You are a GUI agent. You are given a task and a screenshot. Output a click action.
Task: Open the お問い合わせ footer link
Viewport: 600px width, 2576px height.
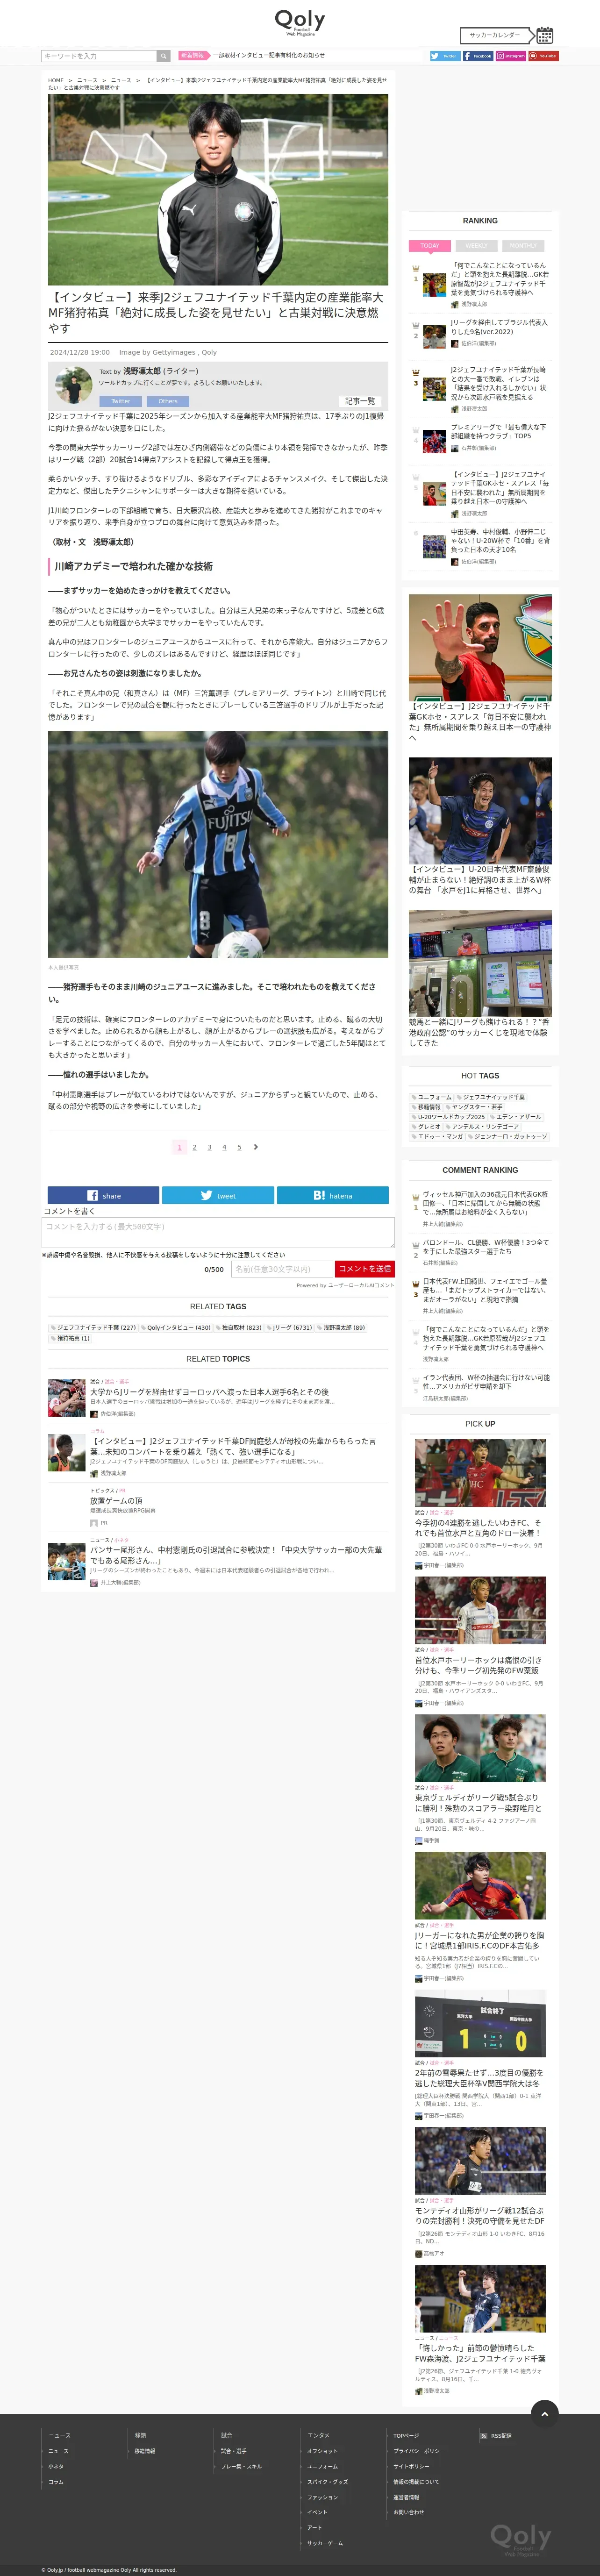point(408,2512)
